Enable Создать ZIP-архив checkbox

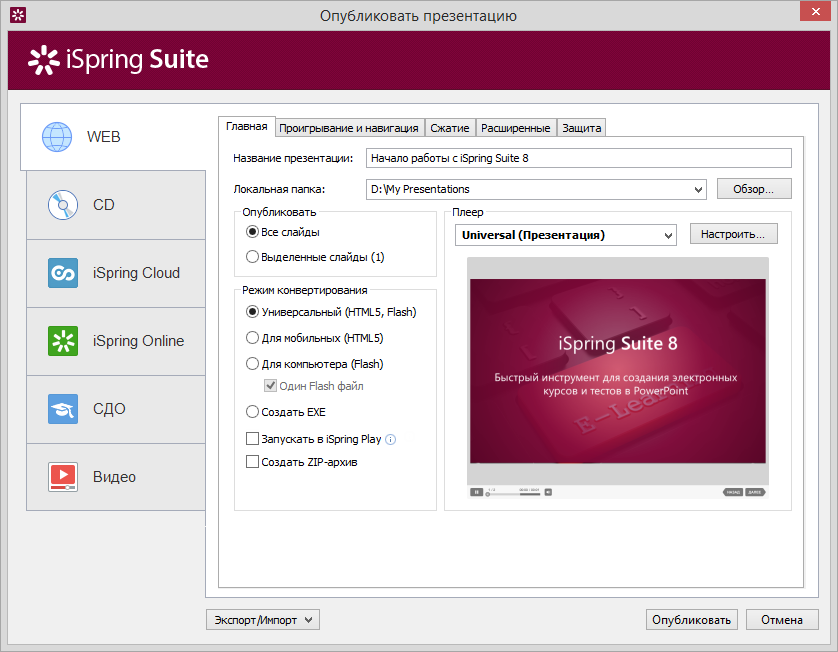[x=252, y=462]
